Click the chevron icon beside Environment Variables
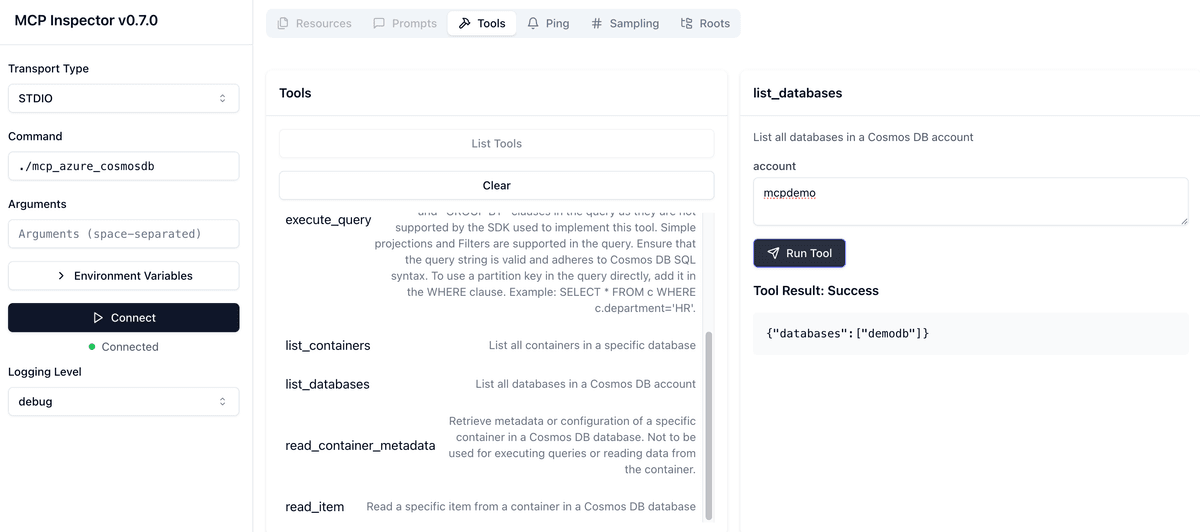 coord(61,276)
